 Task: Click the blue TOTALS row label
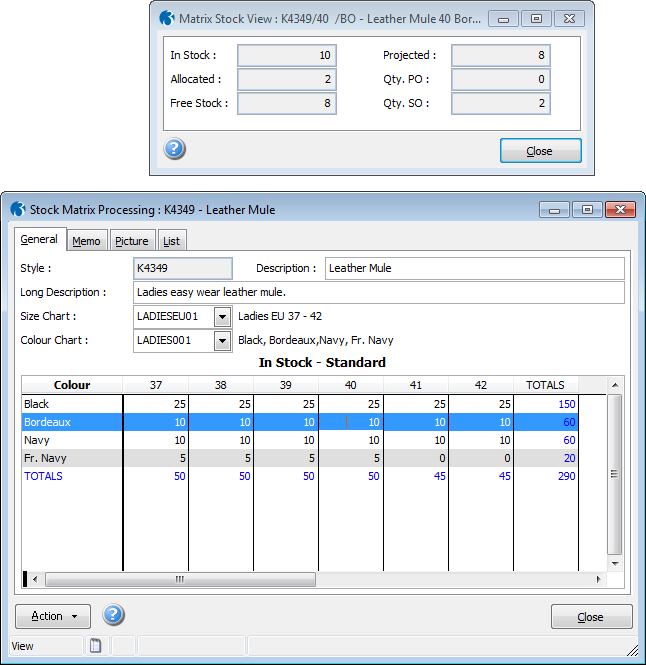43,476
